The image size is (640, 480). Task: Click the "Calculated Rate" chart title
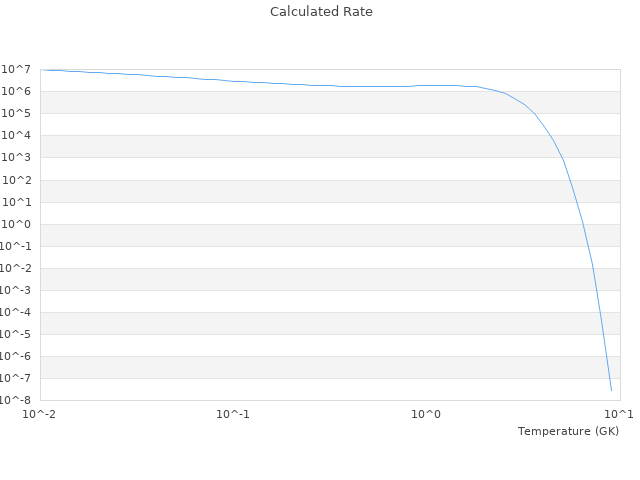click(320, 12)
